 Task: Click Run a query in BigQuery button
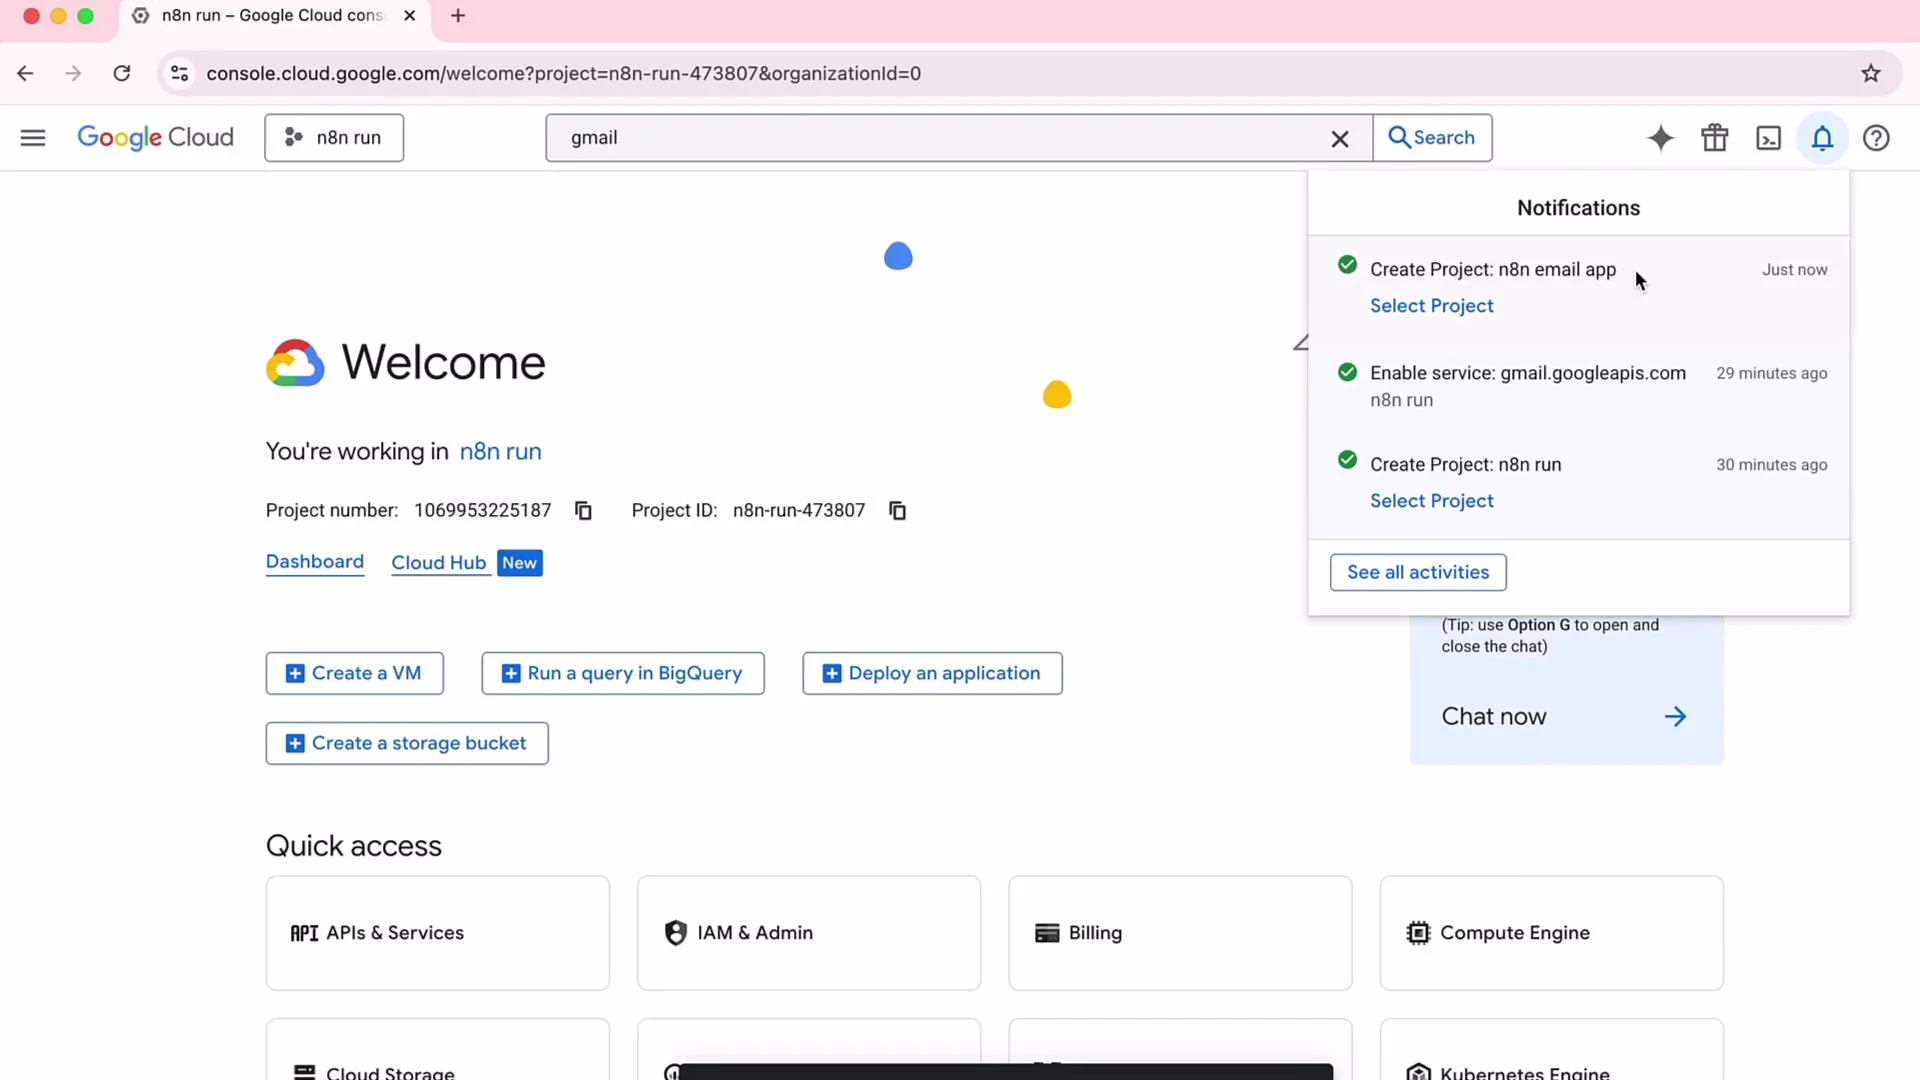(x=622, y=673)
